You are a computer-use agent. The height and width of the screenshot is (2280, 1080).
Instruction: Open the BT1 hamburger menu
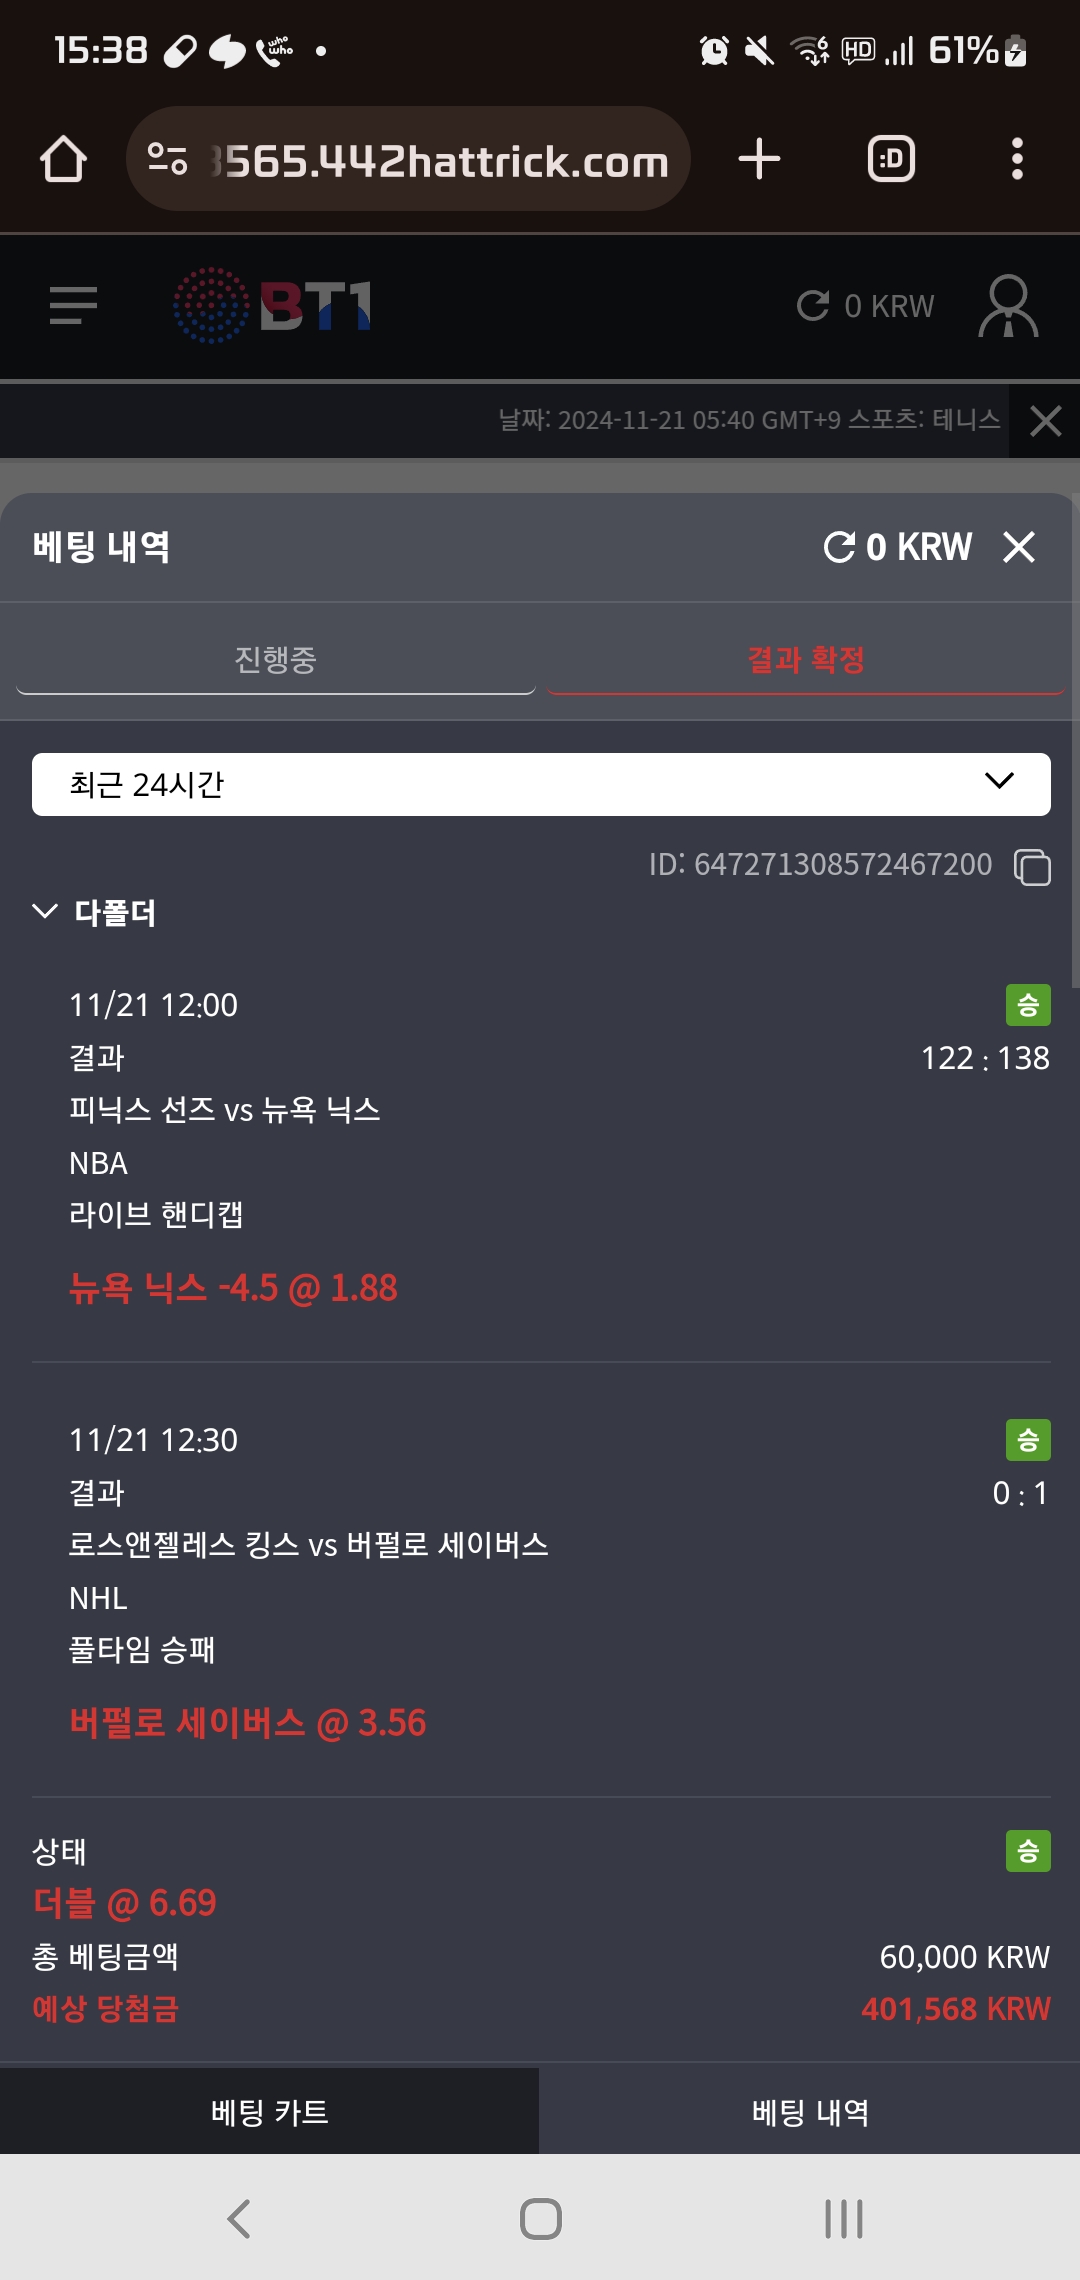click(73, 305)
